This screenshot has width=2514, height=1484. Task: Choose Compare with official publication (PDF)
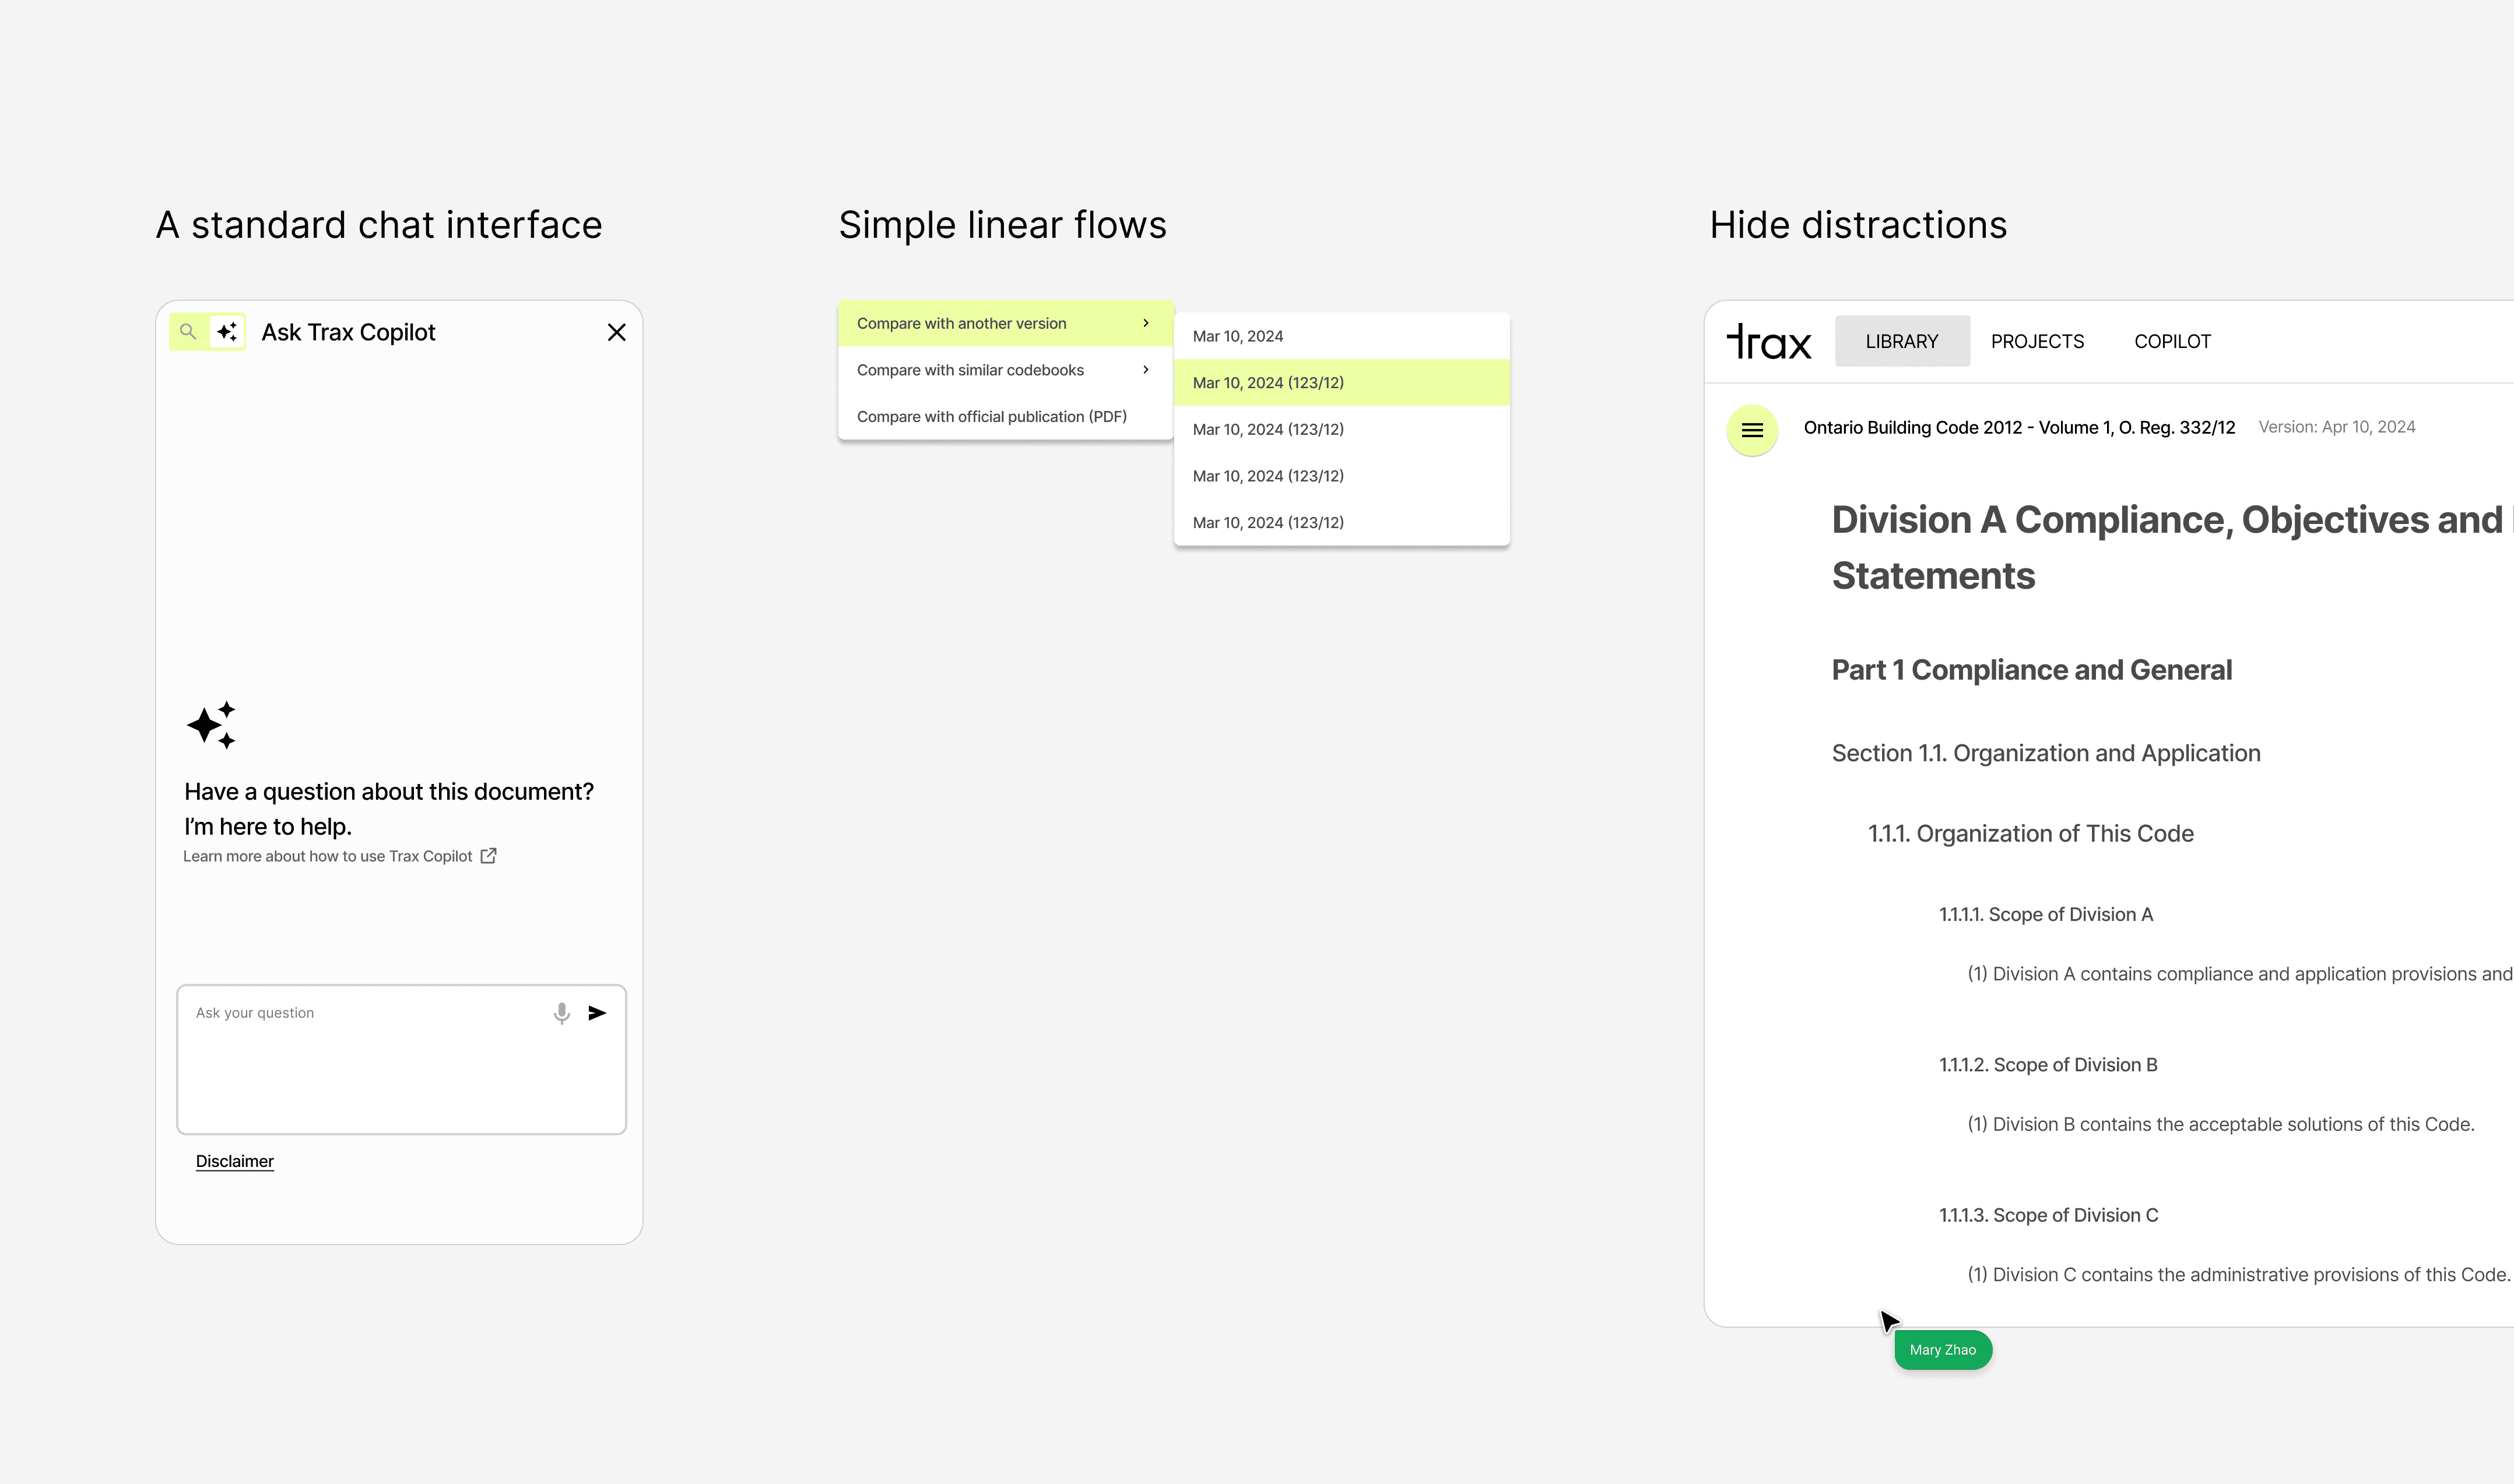(x=991, y=417)
